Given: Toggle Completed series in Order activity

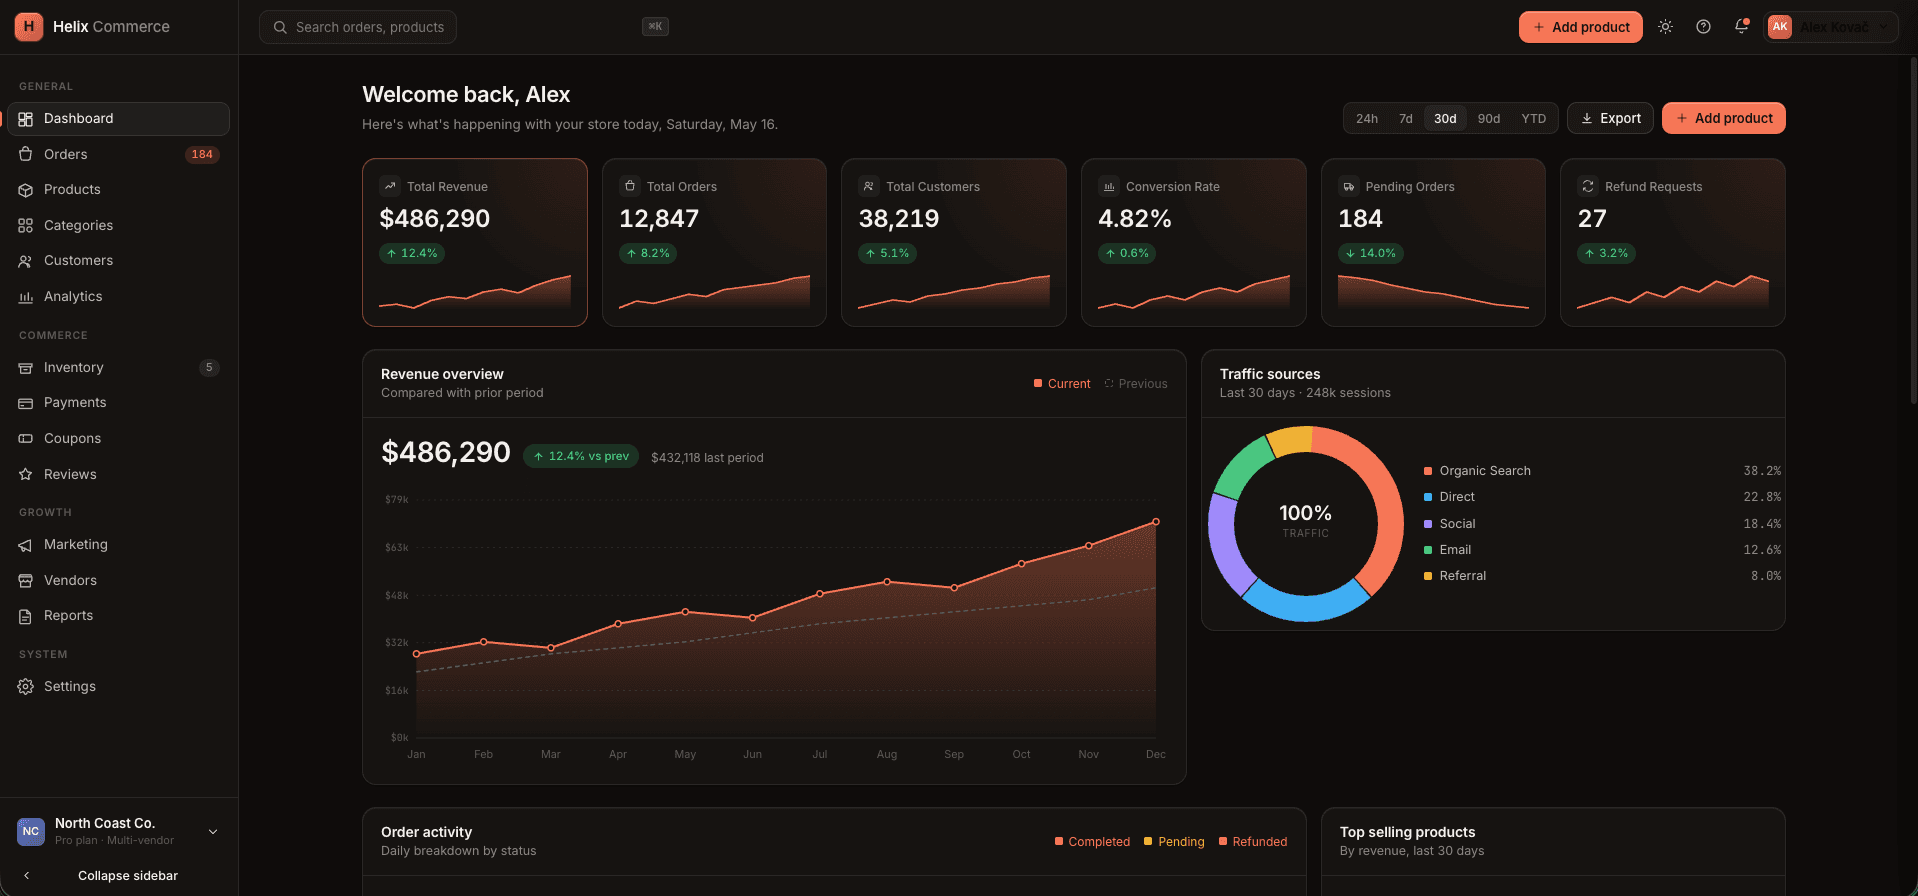Looking at the screenshot, I should 1092,842.
